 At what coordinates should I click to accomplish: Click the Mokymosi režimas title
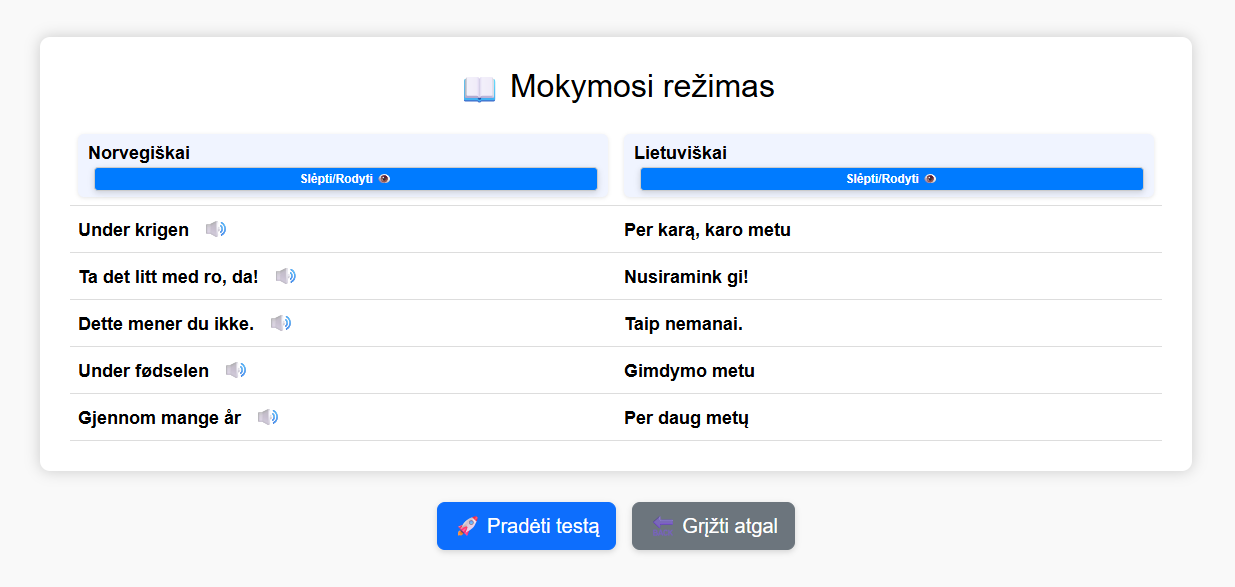(617, 86)
